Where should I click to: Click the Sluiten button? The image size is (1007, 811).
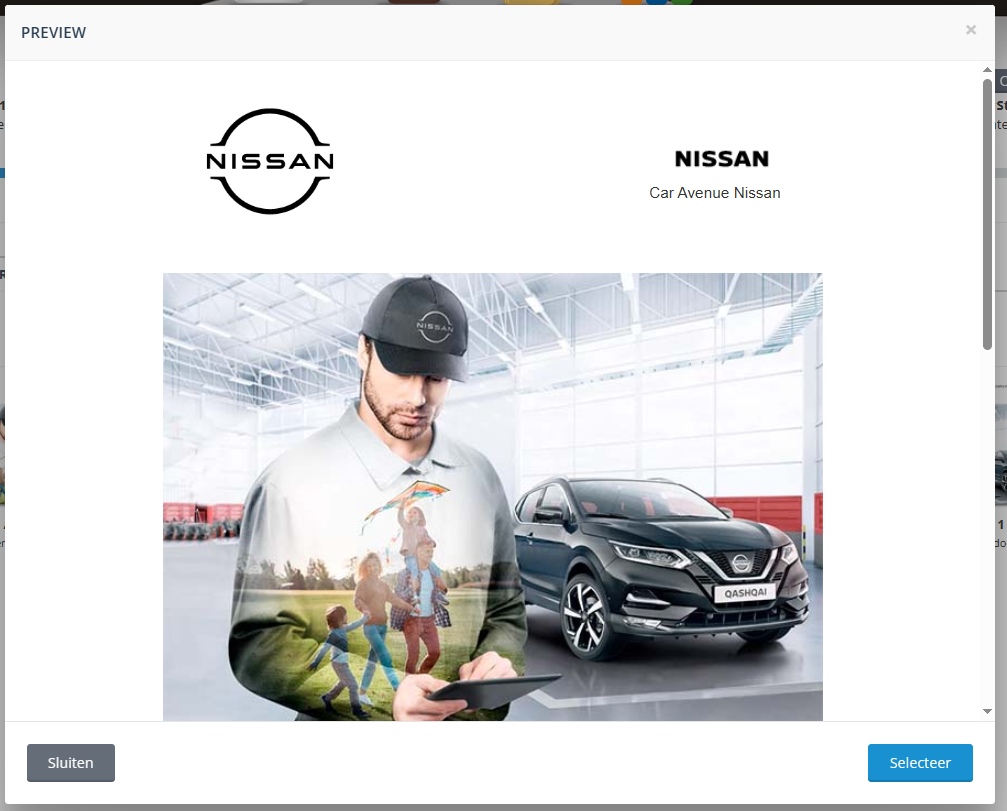coord(71,763)
